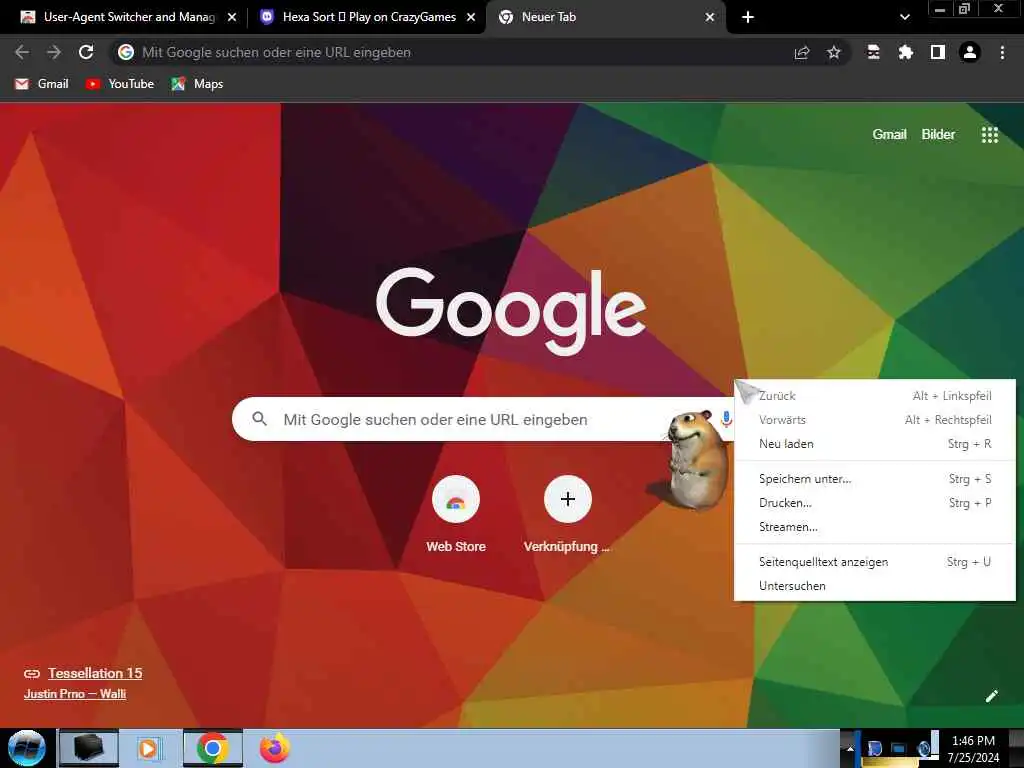This screenshot has width=1024, height=768.
Task: Open the YouTube bookmark
Action: click(120, 84)
